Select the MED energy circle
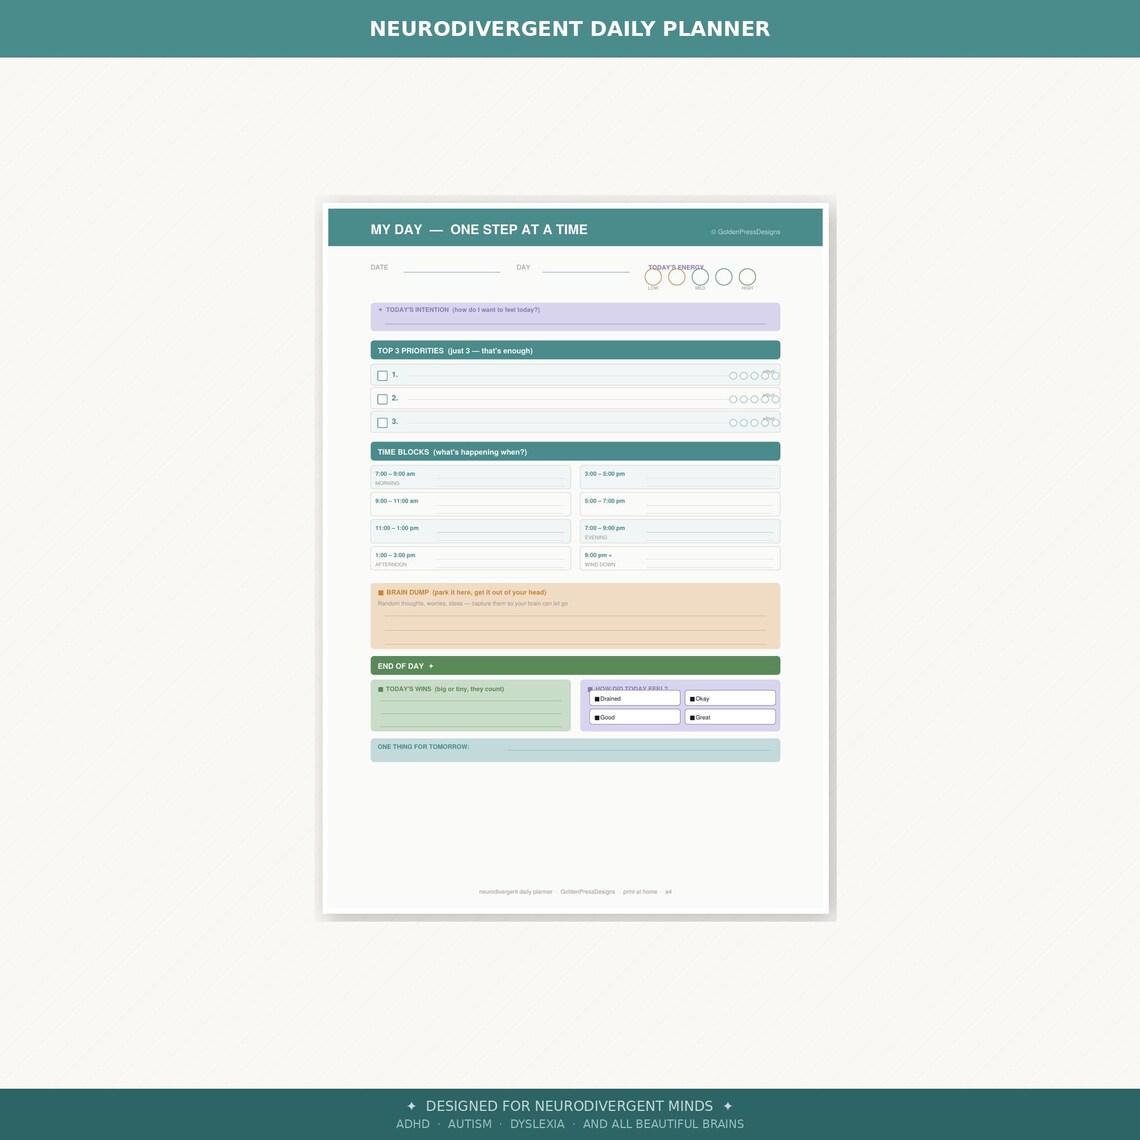The image size is (1140, 1140). pos(700,277)
